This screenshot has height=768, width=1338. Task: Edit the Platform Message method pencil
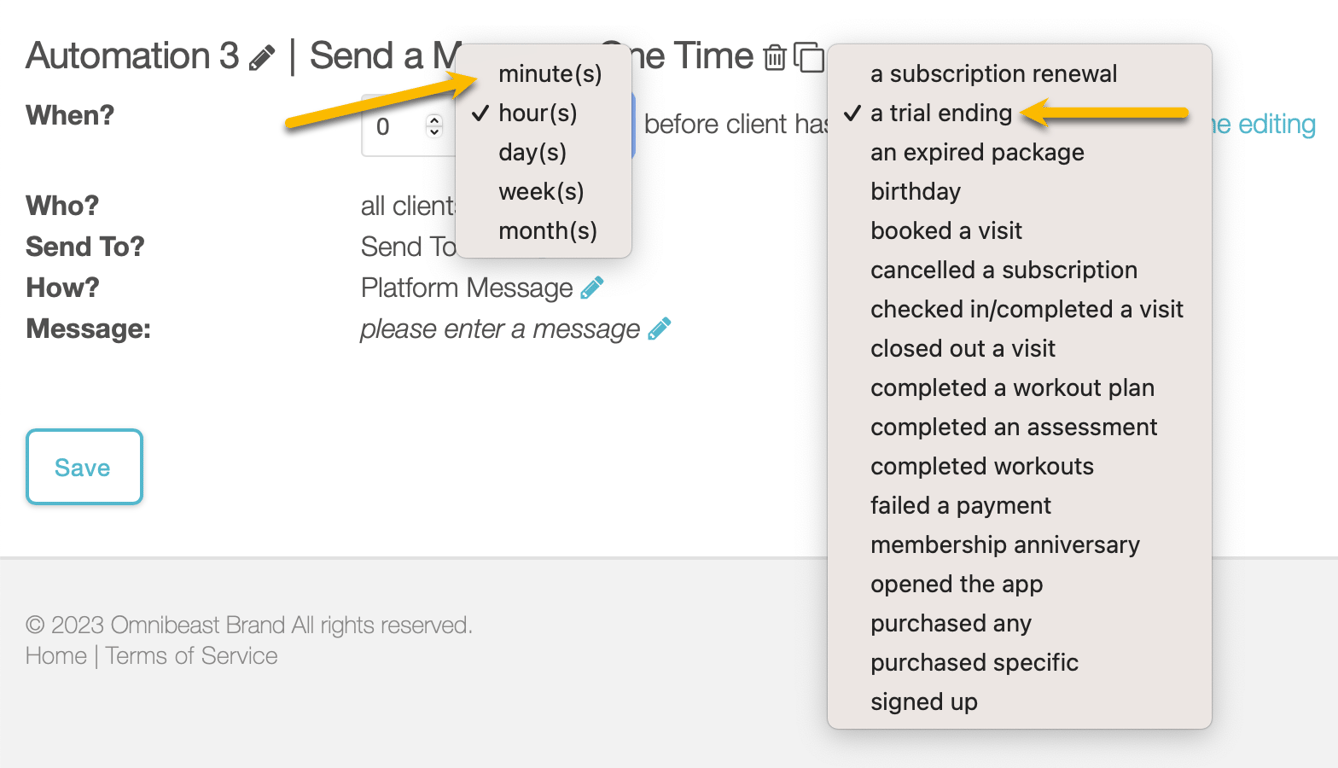[x=592, y=288]
